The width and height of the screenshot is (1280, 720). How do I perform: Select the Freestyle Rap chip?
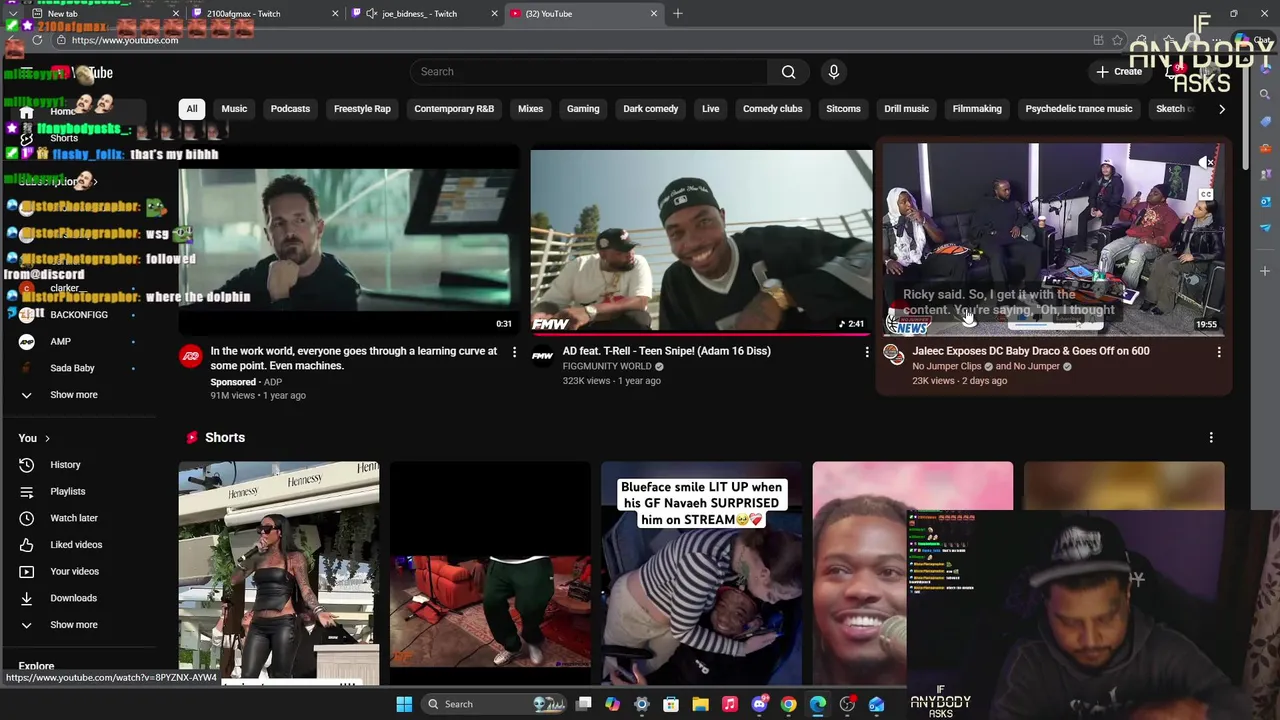(x=362, y=109)
